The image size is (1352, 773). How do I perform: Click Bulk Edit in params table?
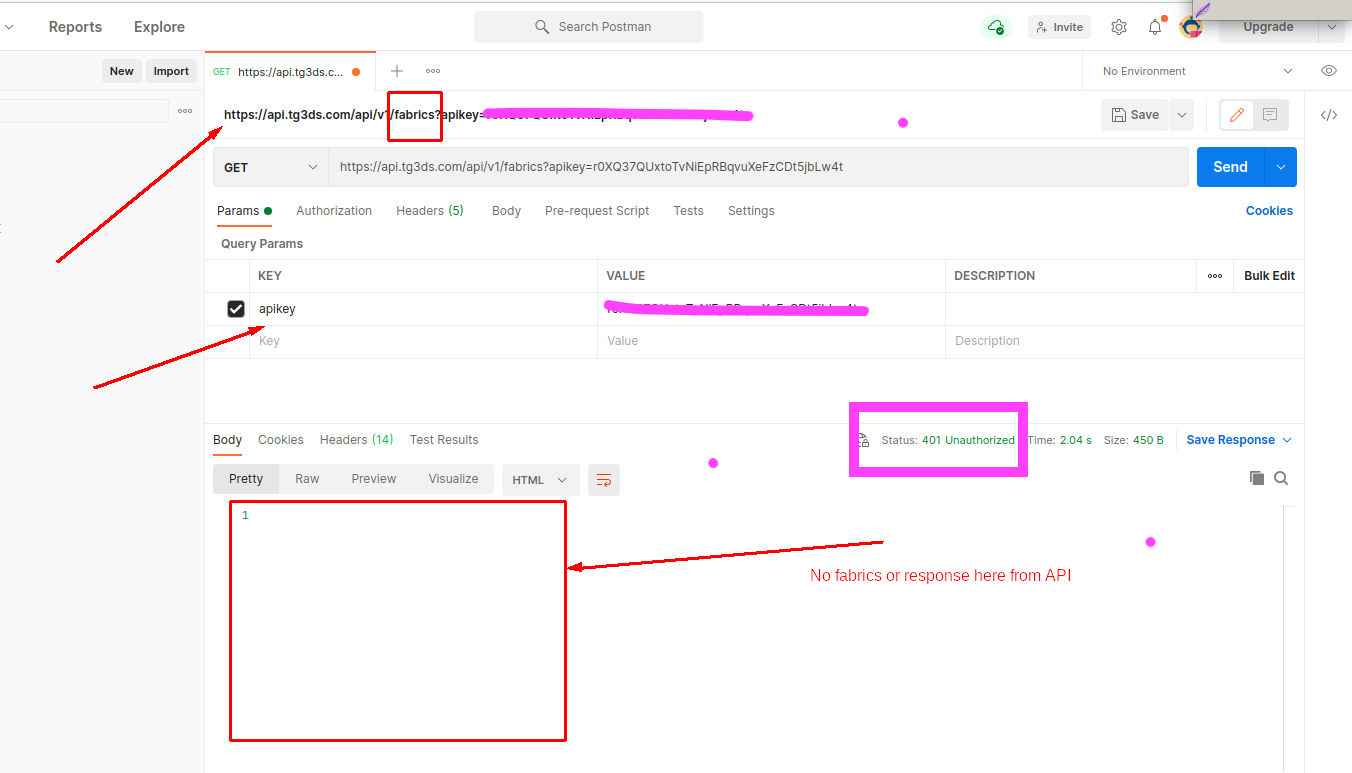(1269, 276)
